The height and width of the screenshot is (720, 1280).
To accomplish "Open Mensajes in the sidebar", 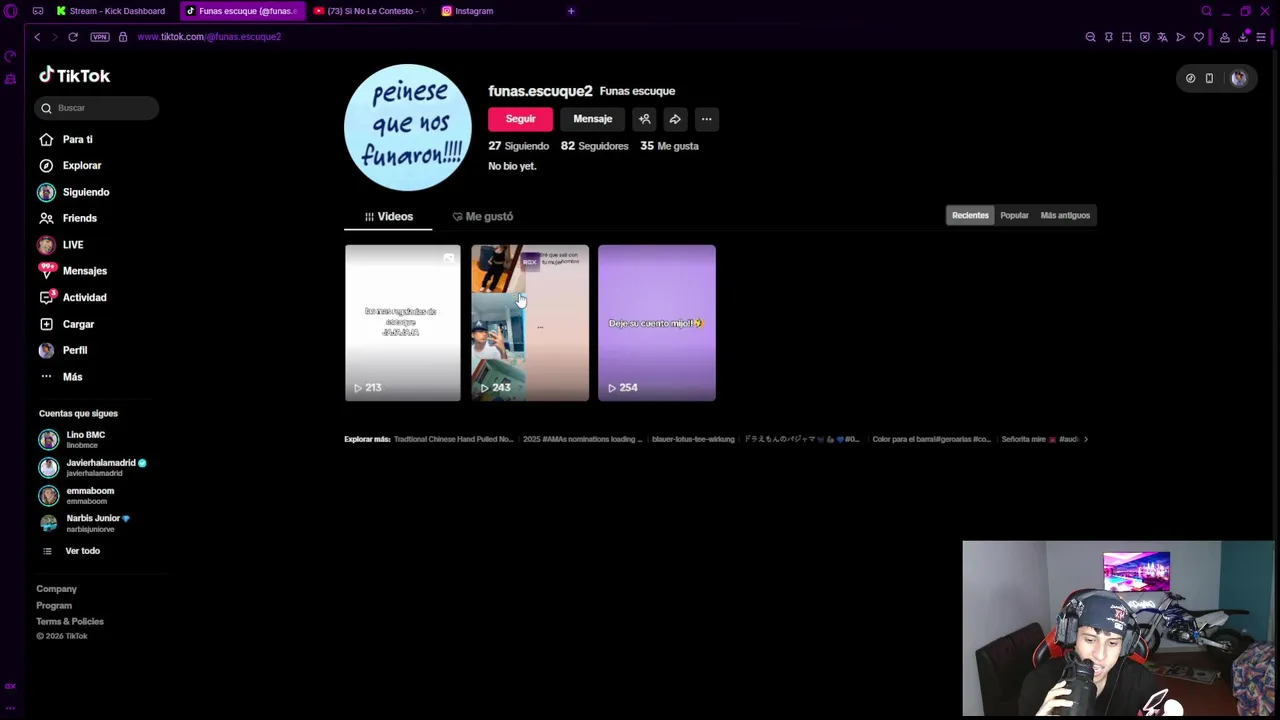I will [72, 271].
